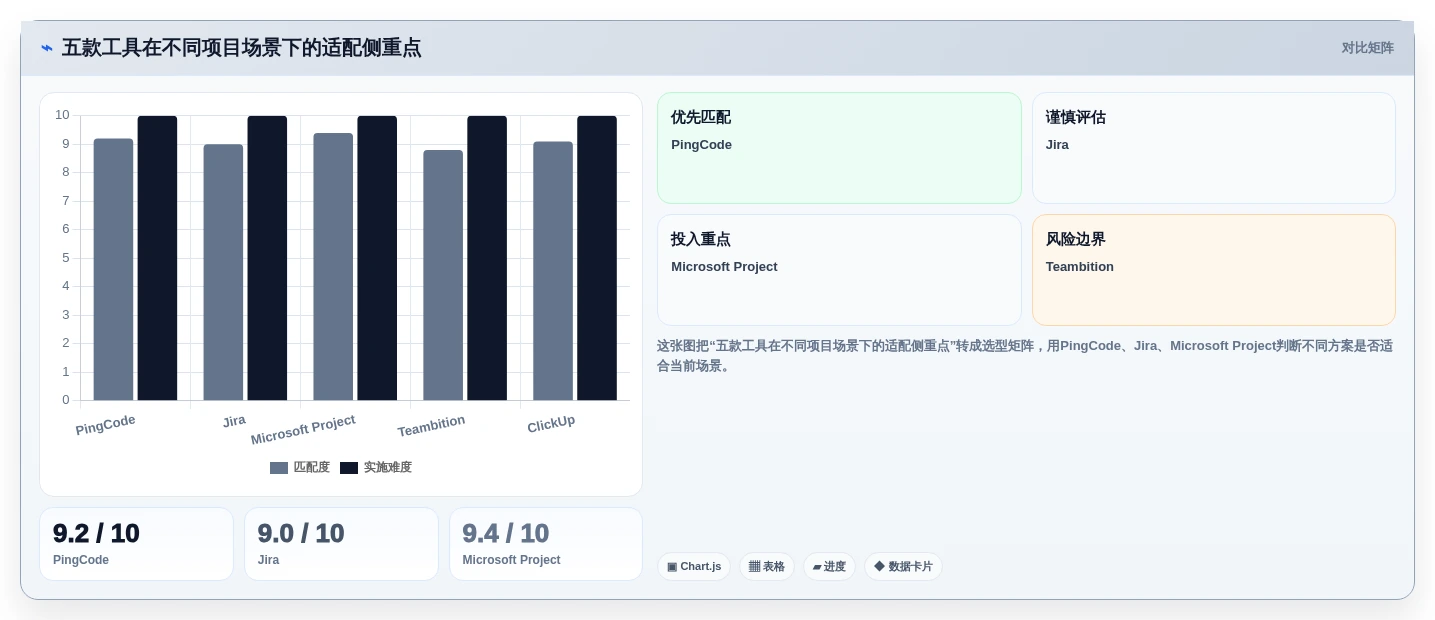Click the PingCode x-axis label

click(105, 425)
